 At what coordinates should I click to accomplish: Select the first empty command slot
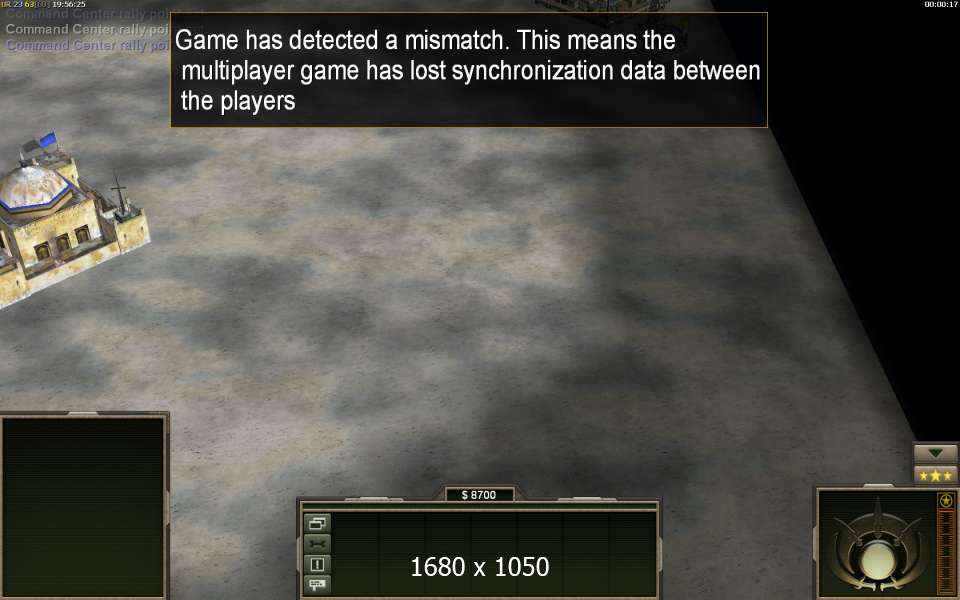(x=356, y=554)
